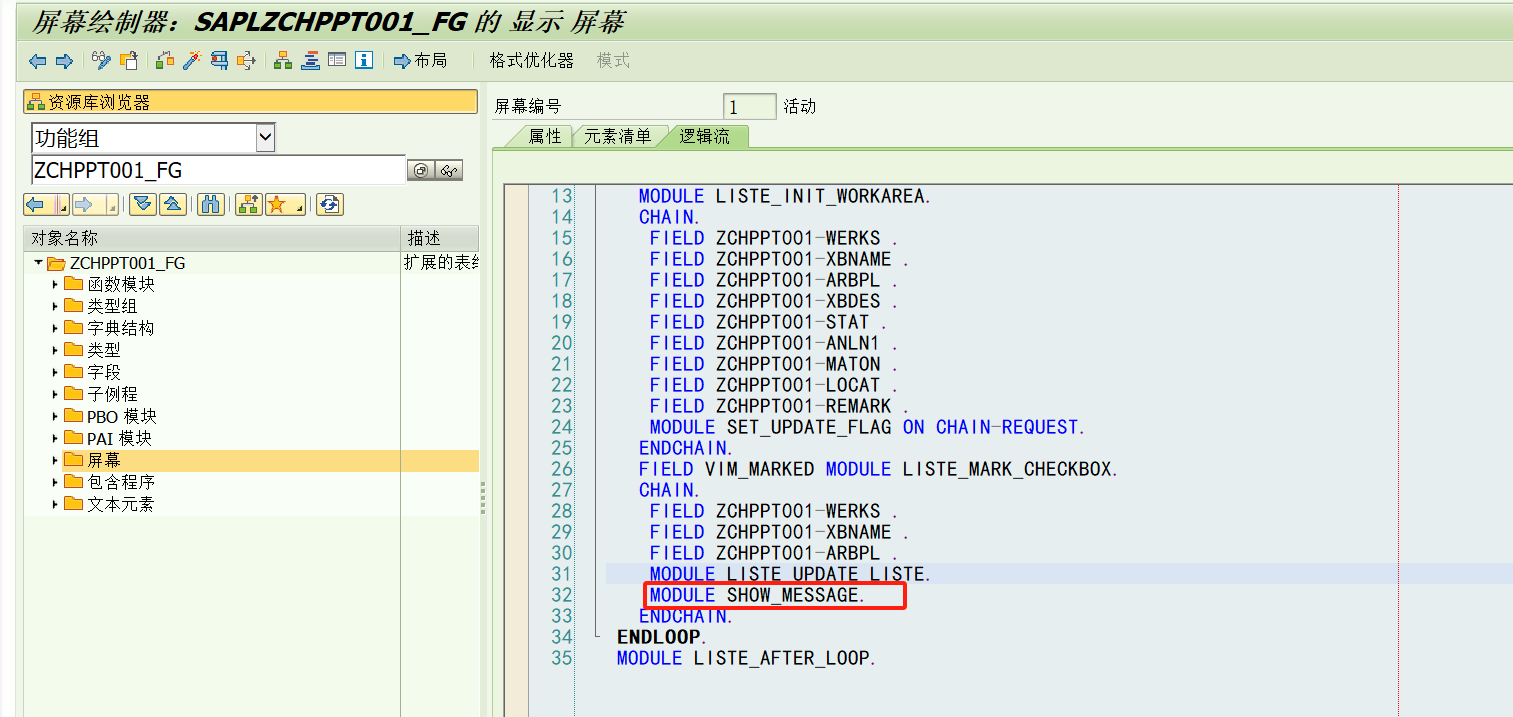The height and width of the screenshot is (717, 1513).
Task: Show the object list hierarchy icon
Action: pyautogui.click(x=284, y=61)
